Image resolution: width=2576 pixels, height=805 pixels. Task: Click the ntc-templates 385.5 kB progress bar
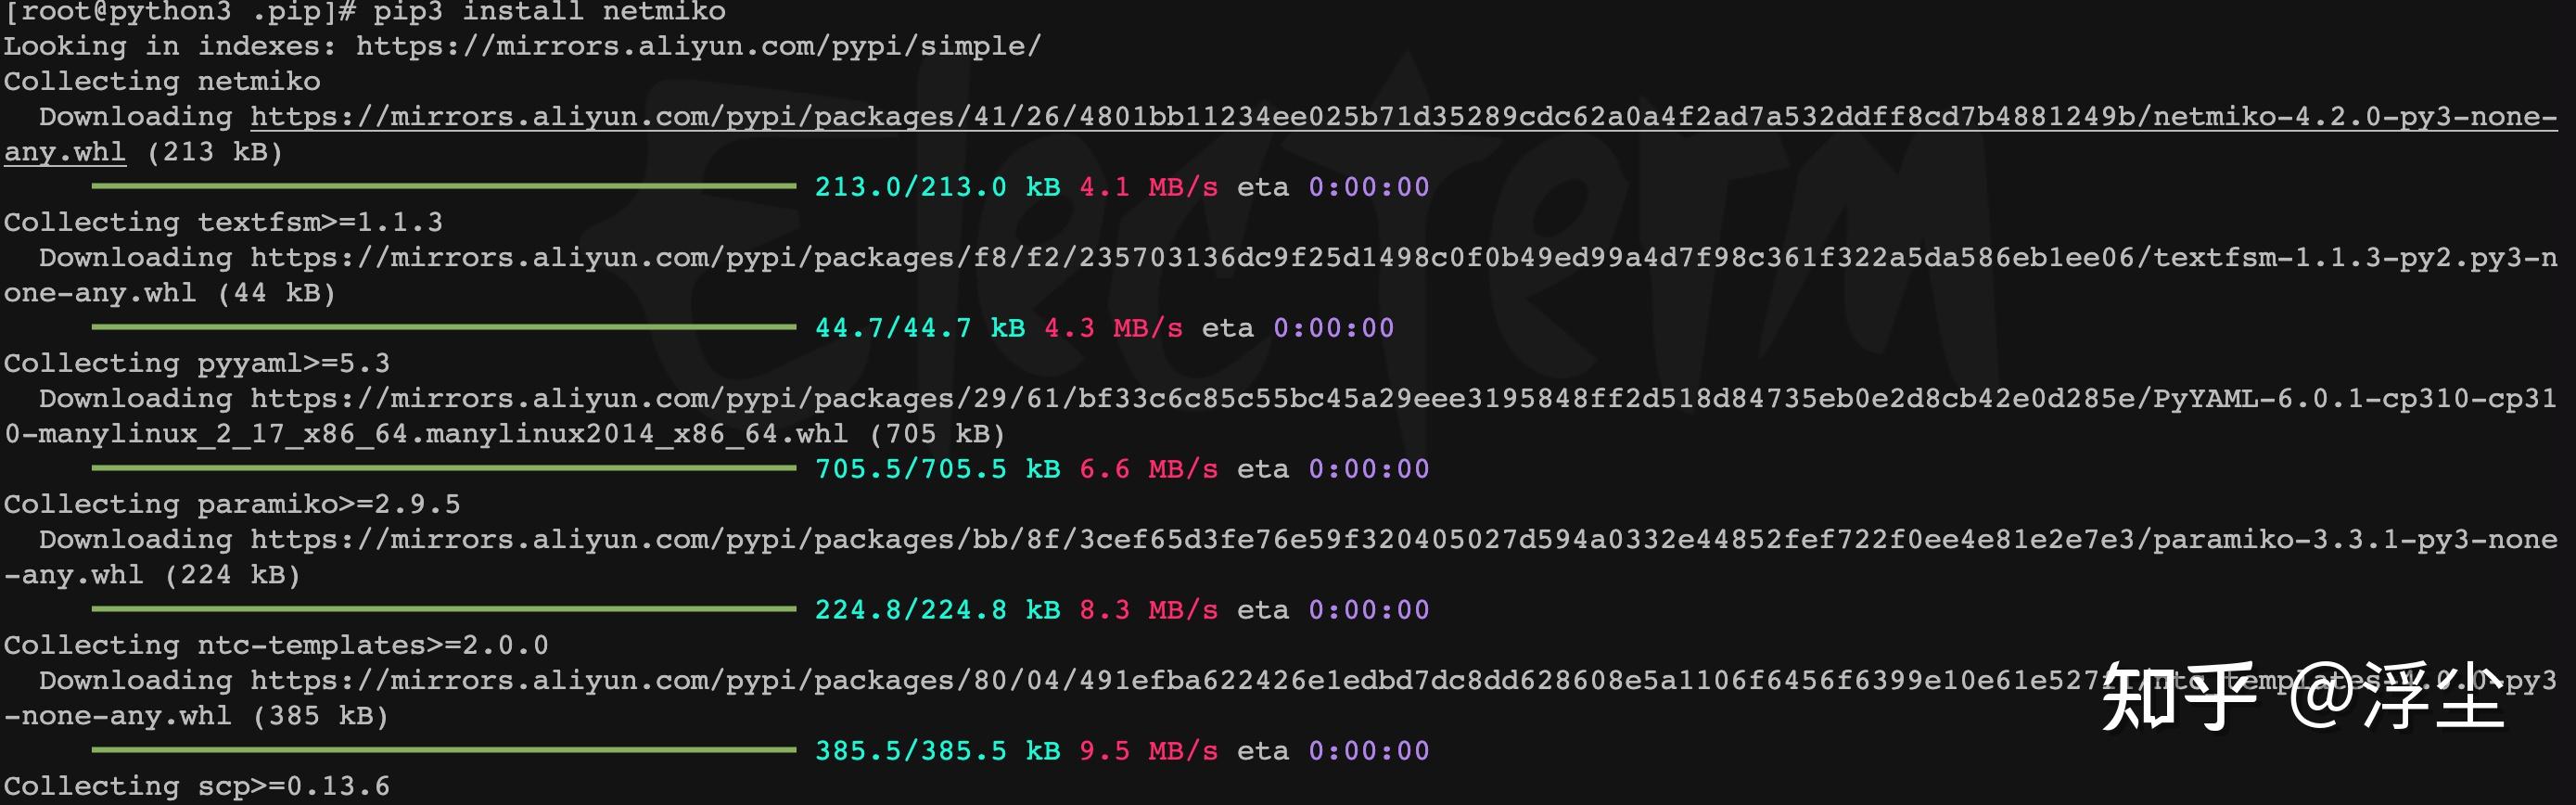point(444,750)
